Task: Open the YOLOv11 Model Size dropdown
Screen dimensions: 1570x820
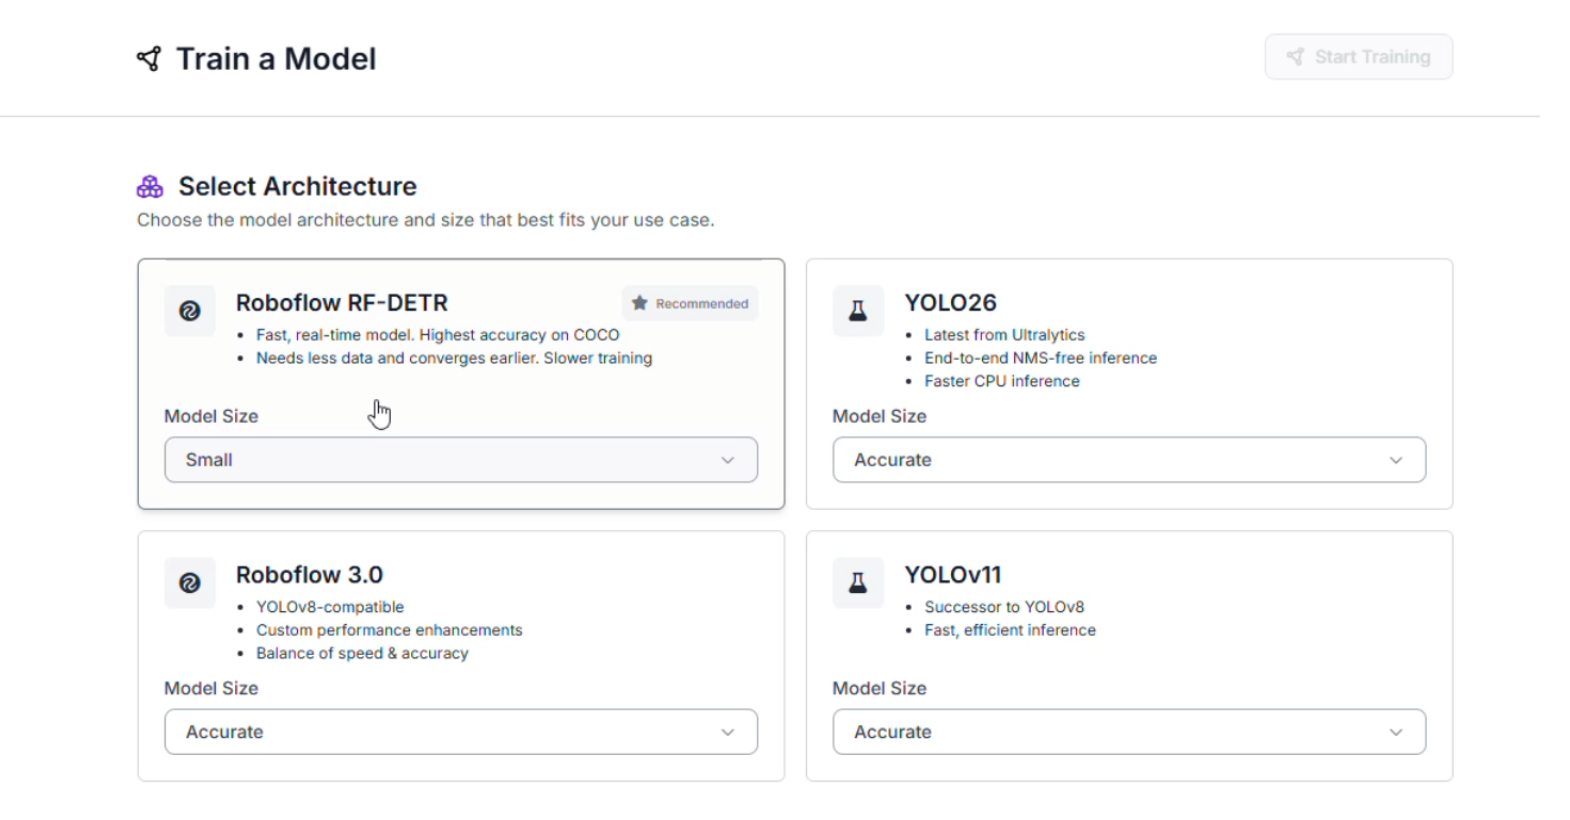Action: 1129,732
